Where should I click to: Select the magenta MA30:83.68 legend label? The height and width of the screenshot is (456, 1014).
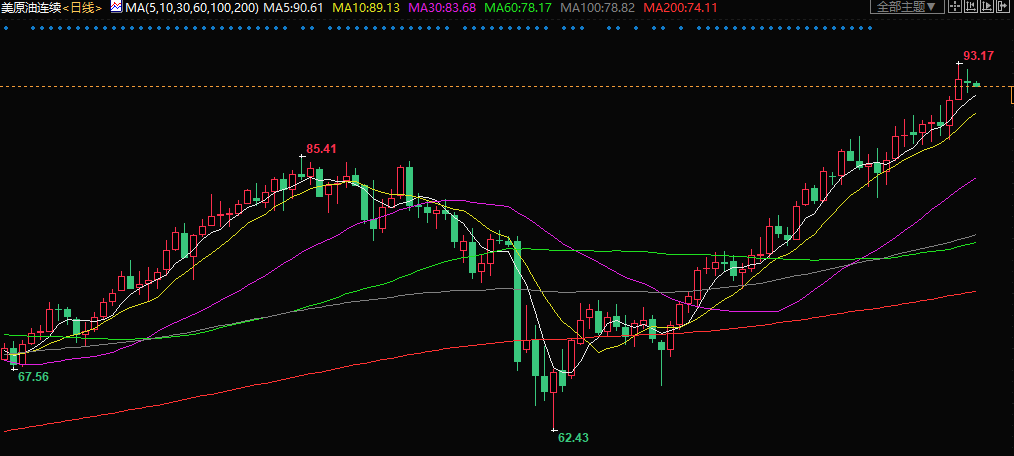440,8
